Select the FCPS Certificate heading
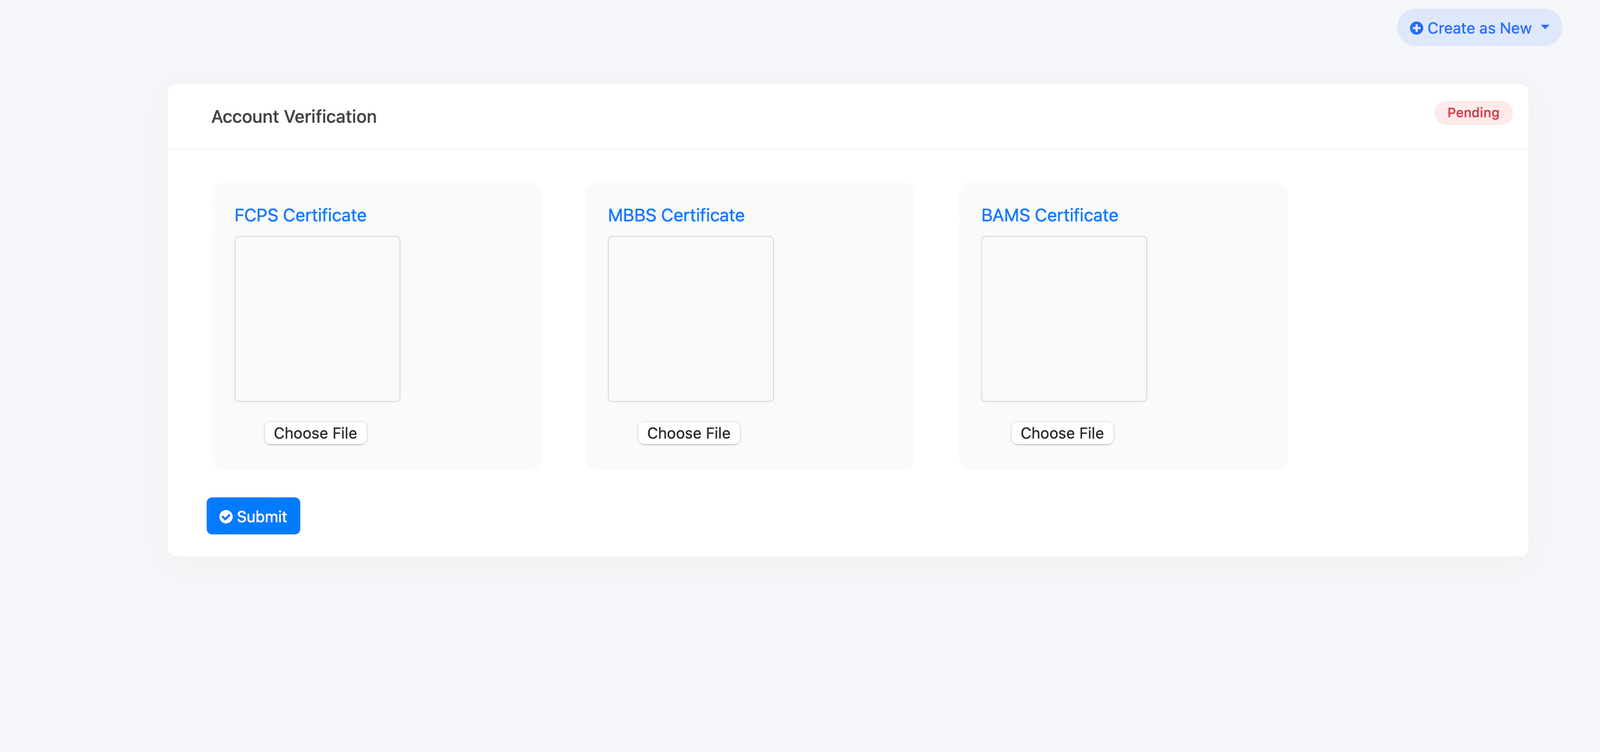 coord(300,215)
